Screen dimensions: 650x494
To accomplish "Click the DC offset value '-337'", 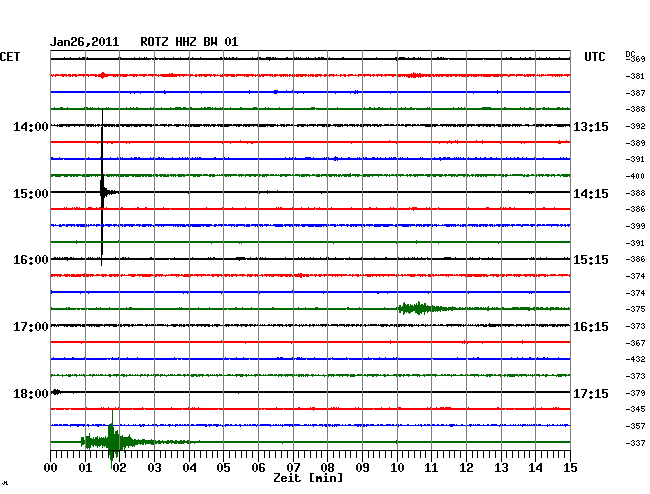I will click(x=635, y=443).
